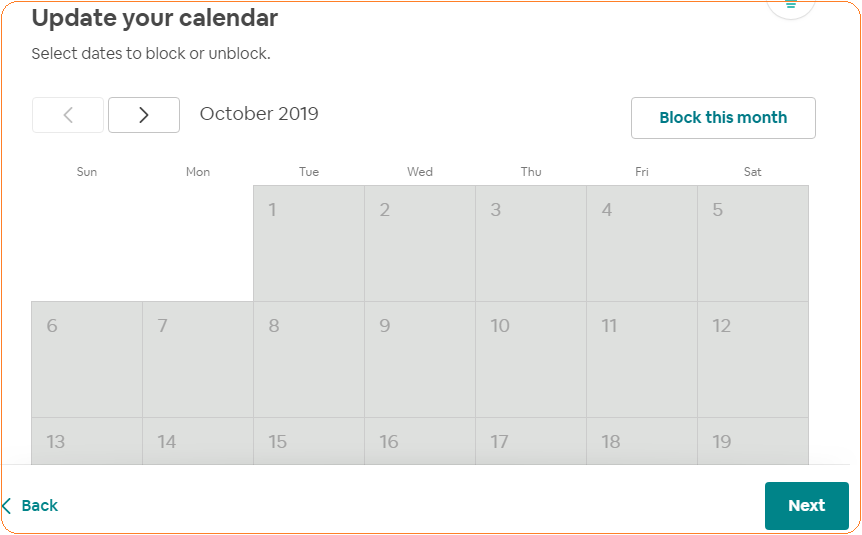Go to the next month arrow
This screenshot has width=862, height=535.
(144, 115)
